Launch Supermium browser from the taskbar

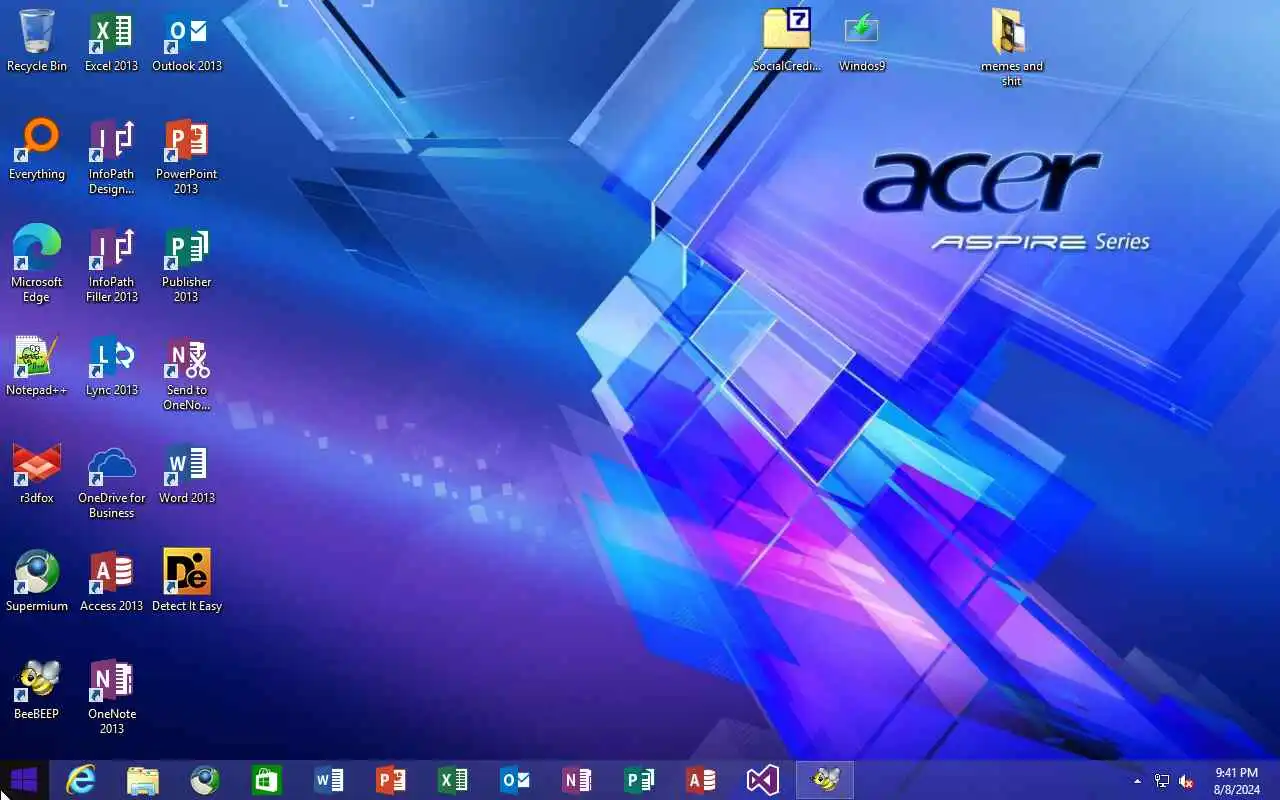click(x=205, y=780)
